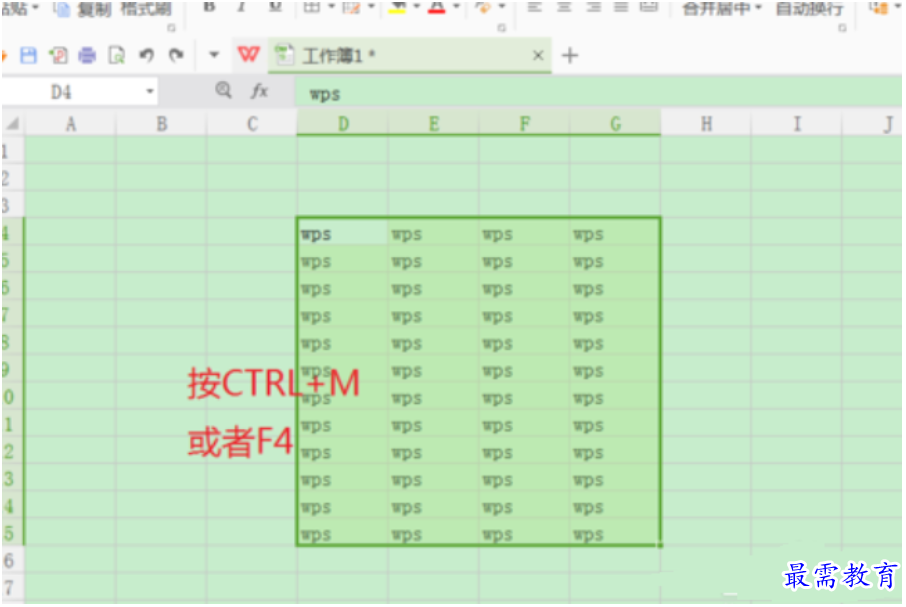Expand the 合并居中 merge dropdown arrow

(758, 8)
